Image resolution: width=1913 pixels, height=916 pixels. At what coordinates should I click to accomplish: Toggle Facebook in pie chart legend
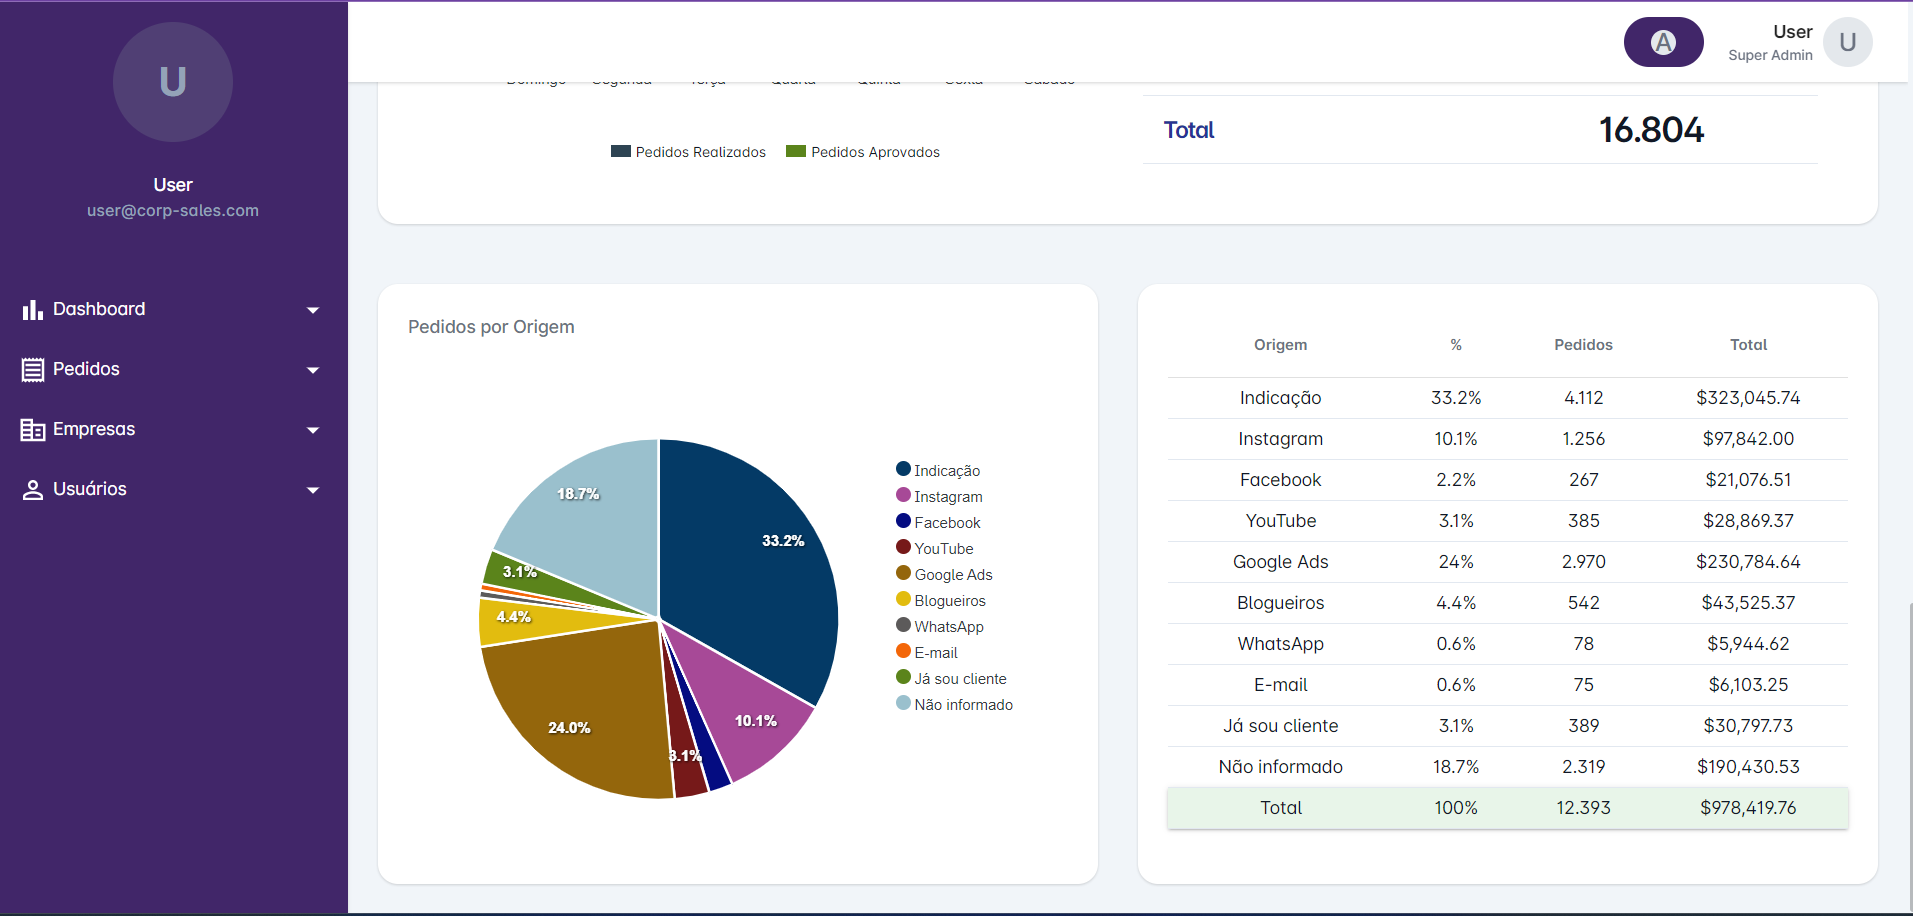(938, 522)
